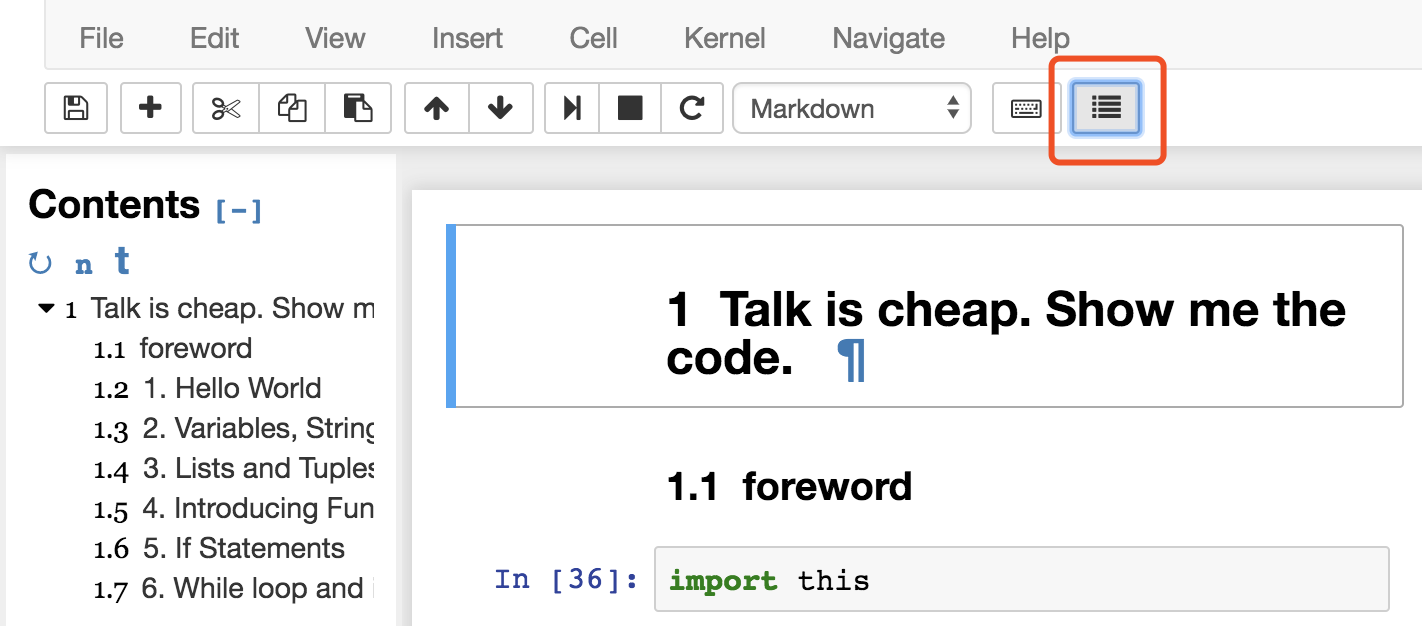Collapse Contents panel with [-] link
Viewport: 1422px width, 626px height.
pyautogui.click(x=238, y=209)
